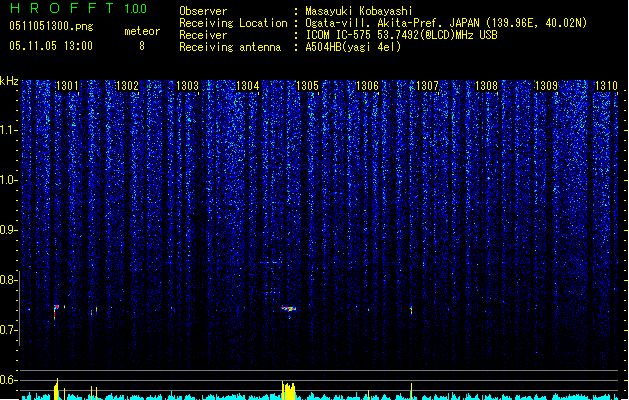Click the 1308 time marker
Screen dimensions: 629x400
coord(487,86)
